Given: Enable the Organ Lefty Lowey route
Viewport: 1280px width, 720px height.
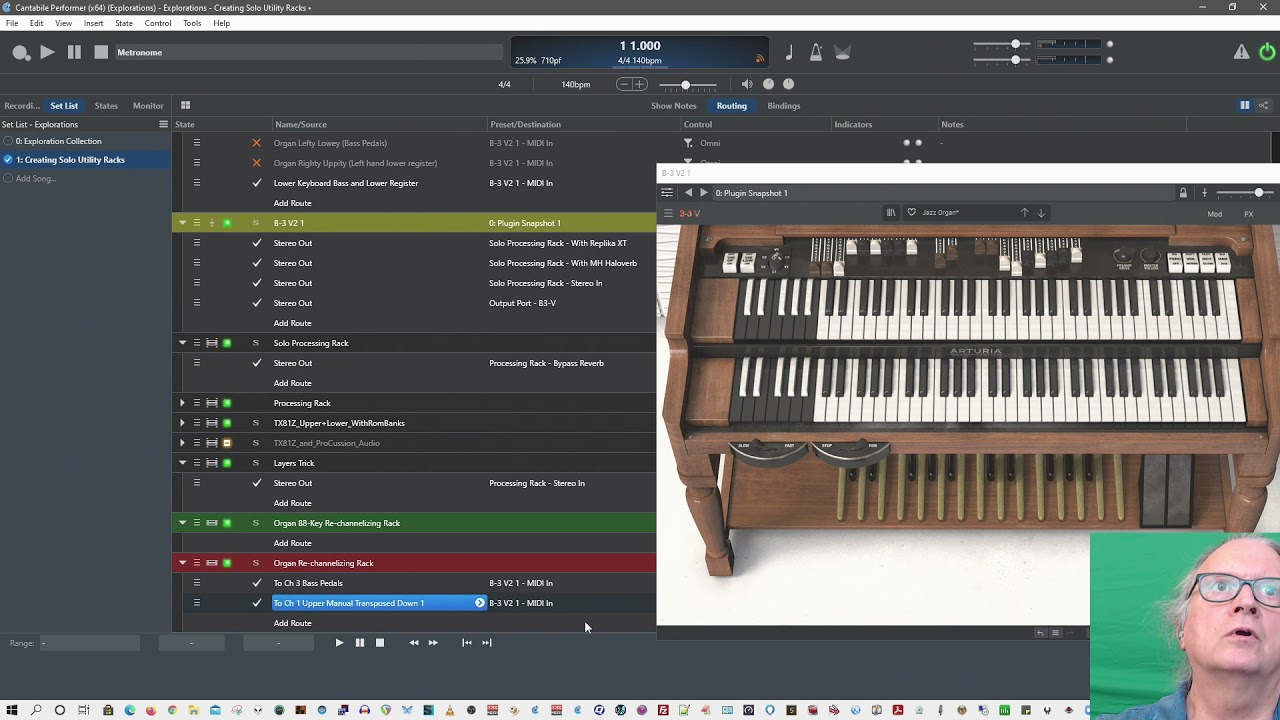Looking at the screenshot, I should pyautogui.click(x=256, y=143).
